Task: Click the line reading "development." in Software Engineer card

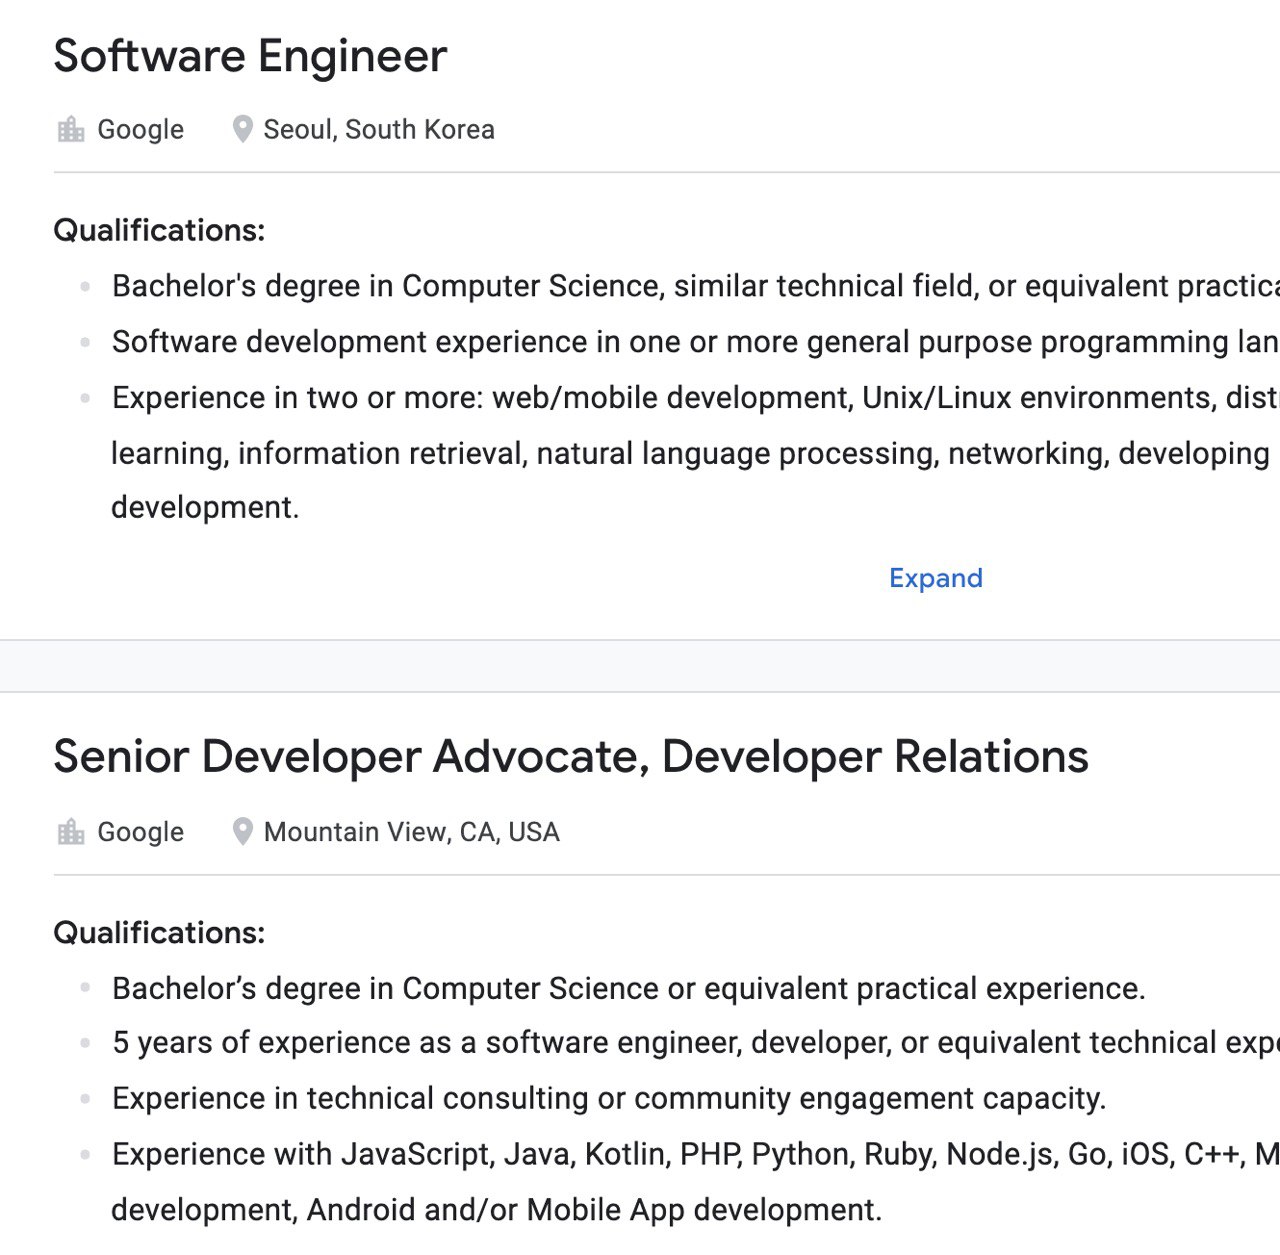Action: point(205,508)
